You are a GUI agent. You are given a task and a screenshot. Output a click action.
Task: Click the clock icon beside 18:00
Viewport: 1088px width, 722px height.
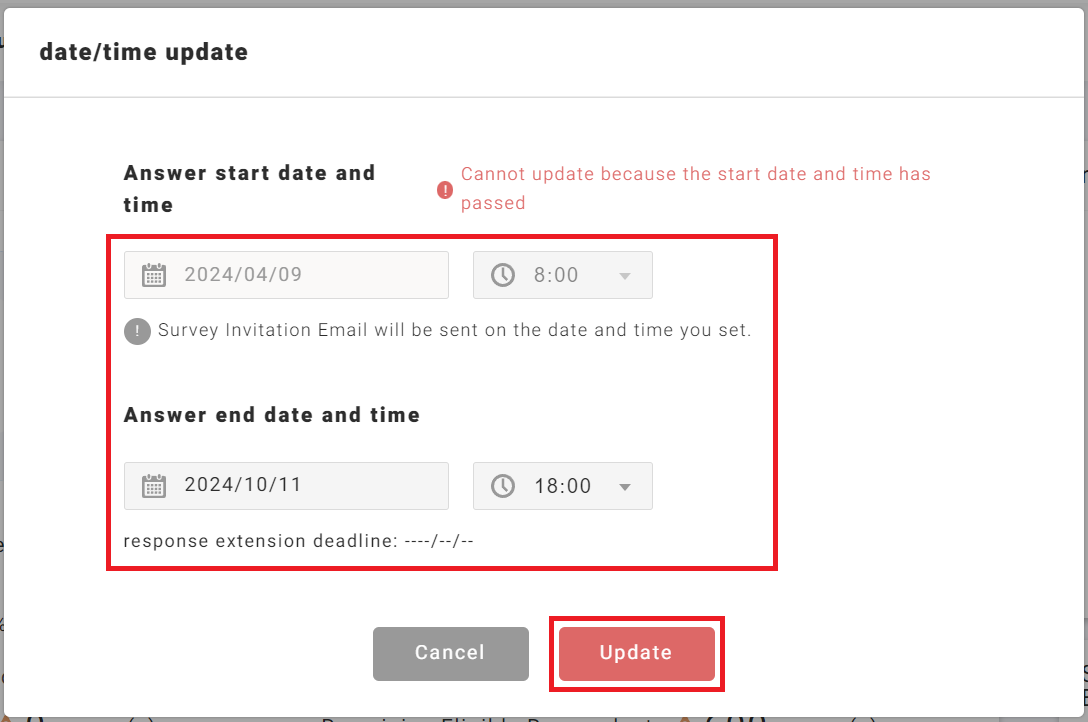(503, 486)
